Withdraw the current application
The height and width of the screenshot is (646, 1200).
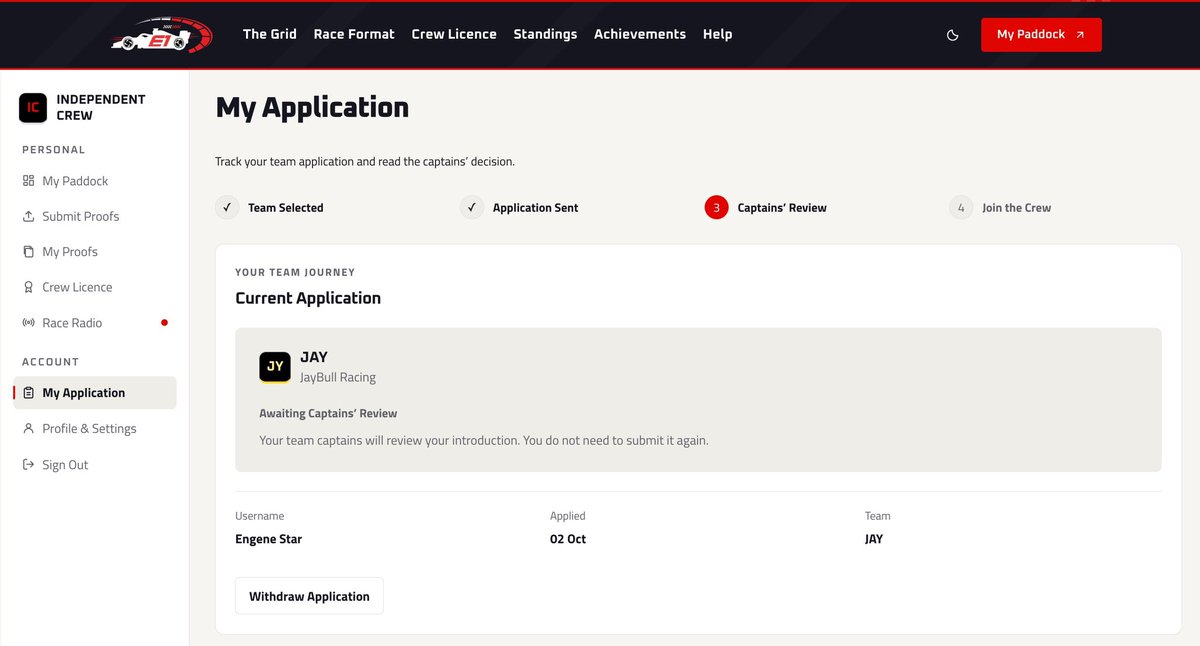click(309, 596)
